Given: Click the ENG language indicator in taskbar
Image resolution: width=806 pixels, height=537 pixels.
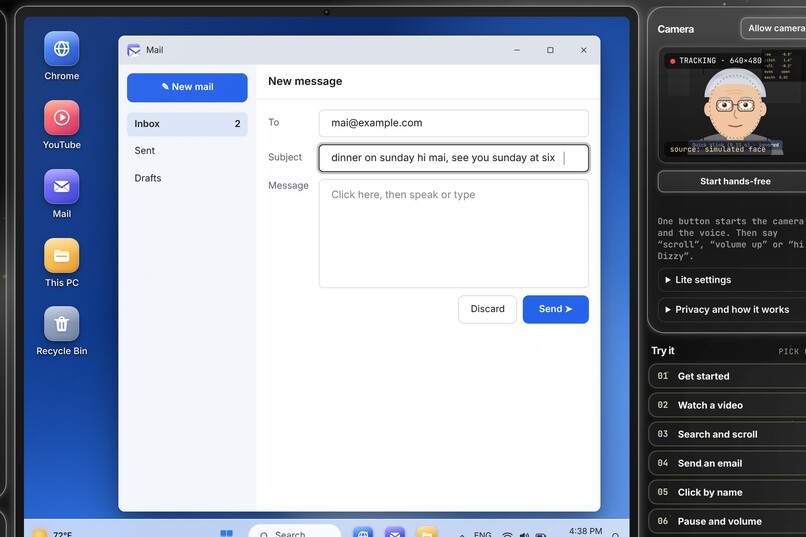Looking at the screenshot, I should click(x=483, y=534).
